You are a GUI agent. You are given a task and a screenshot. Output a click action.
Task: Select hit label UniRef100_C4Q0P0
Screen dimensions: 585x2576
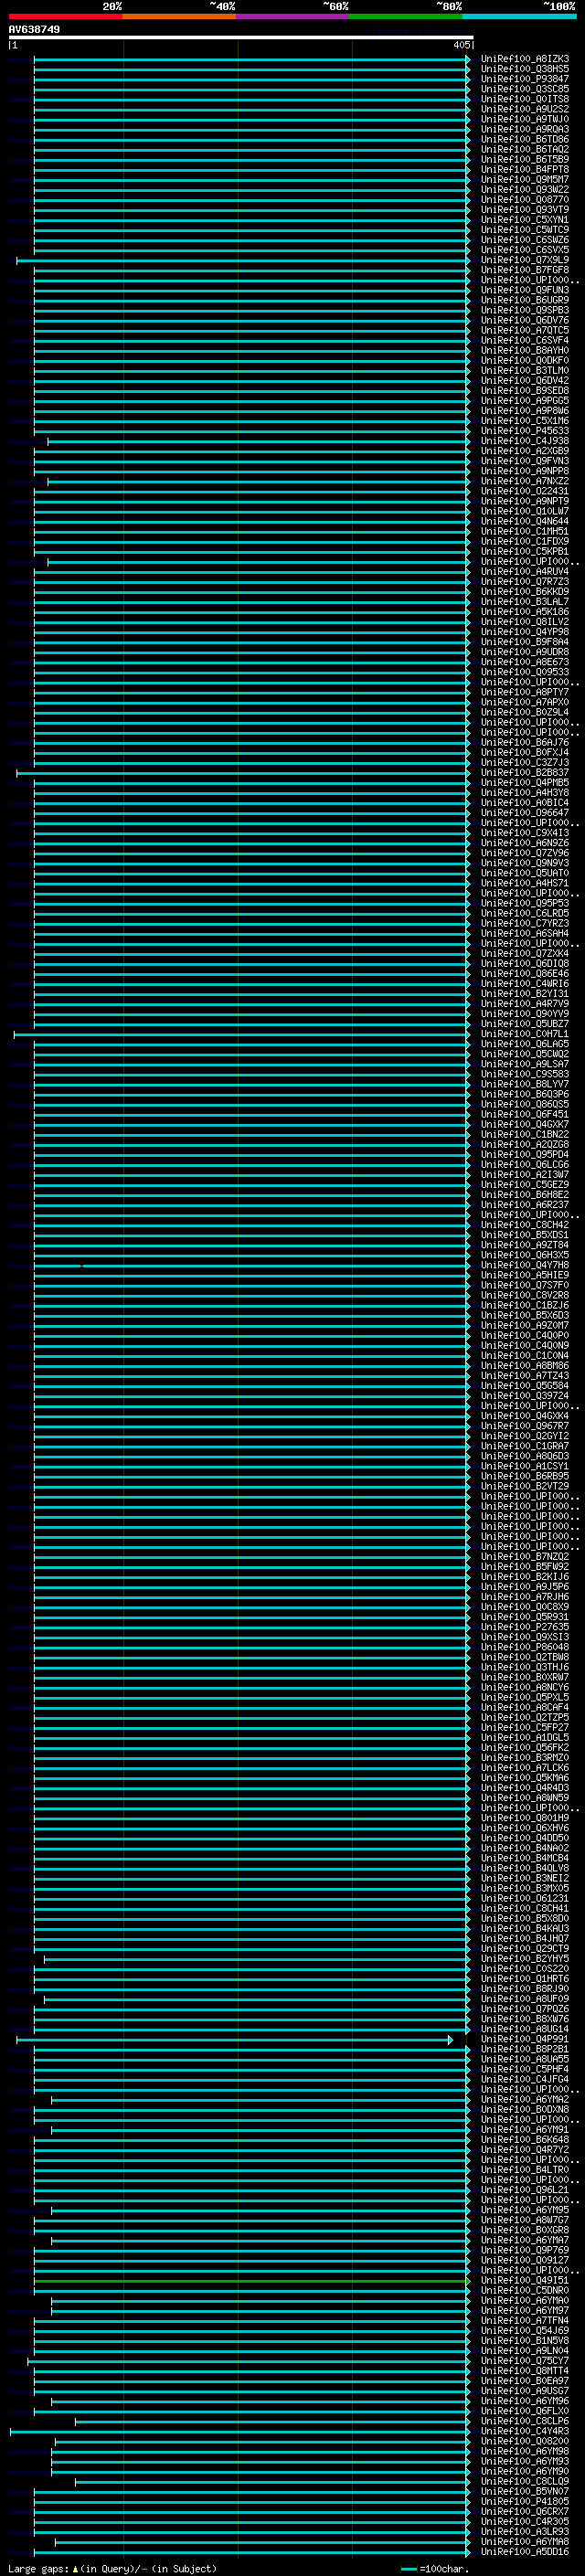(x=525, y=1336)
